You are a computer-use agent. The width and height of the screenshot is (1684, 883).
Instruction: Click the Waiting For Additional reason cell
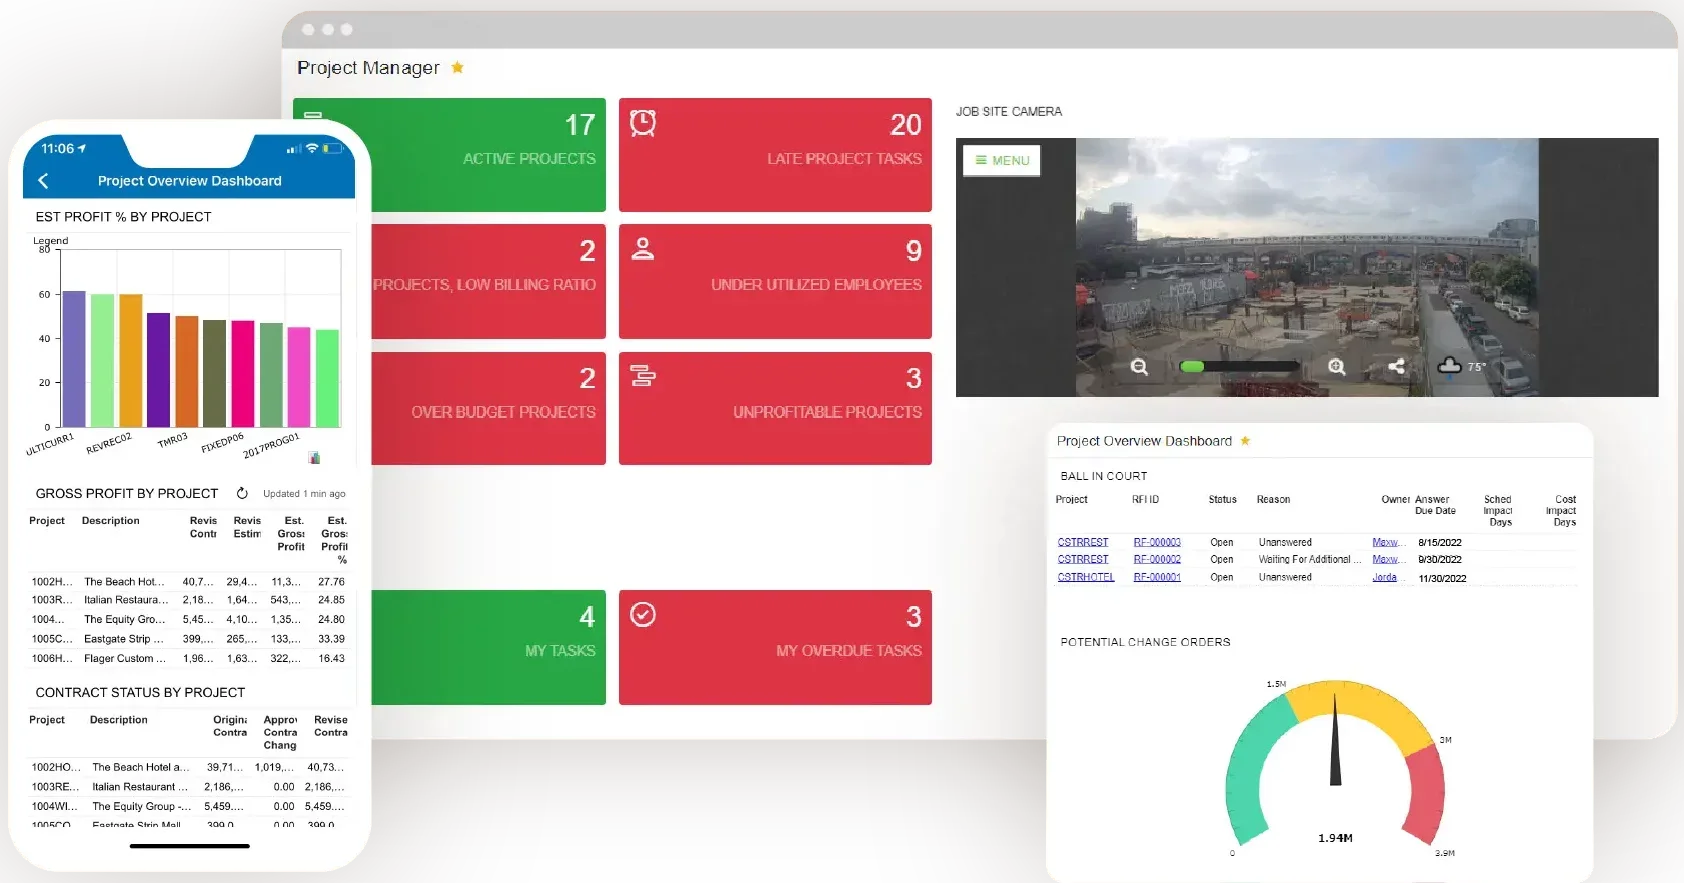coord(1309,559)
